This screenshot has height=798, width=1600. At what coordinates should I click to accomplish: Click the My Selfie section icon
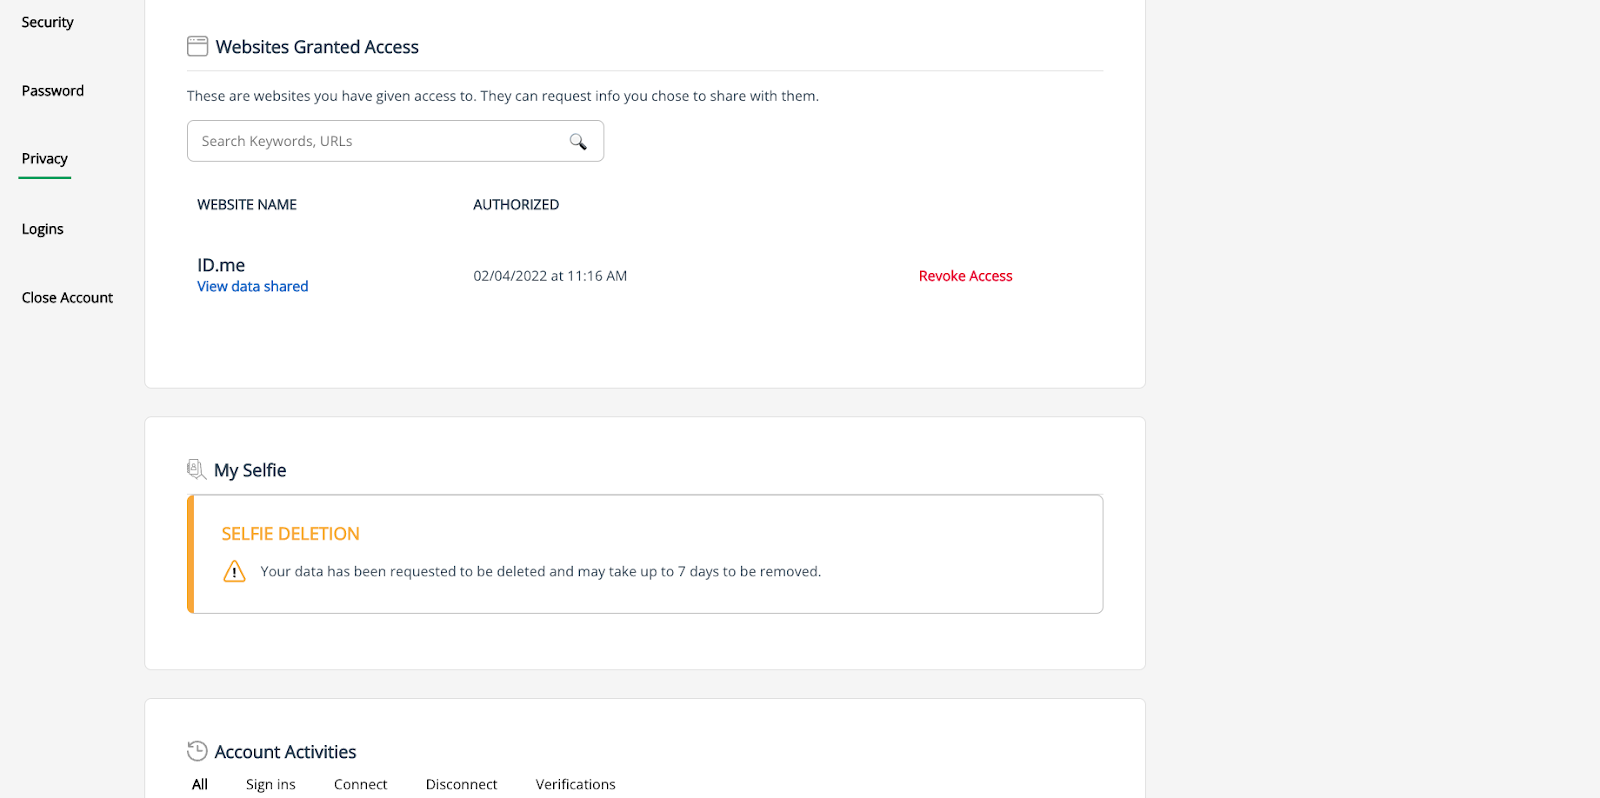(x=196, y=469)
